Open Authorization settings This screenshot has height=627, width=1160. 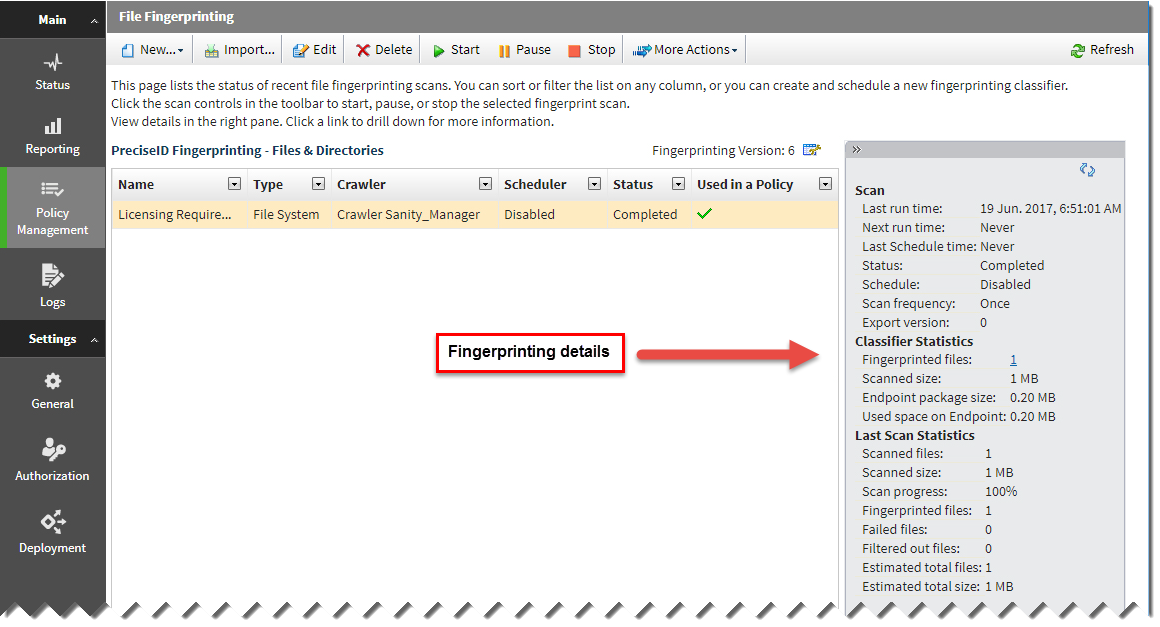pyautogui.click(x=53, y=459)
